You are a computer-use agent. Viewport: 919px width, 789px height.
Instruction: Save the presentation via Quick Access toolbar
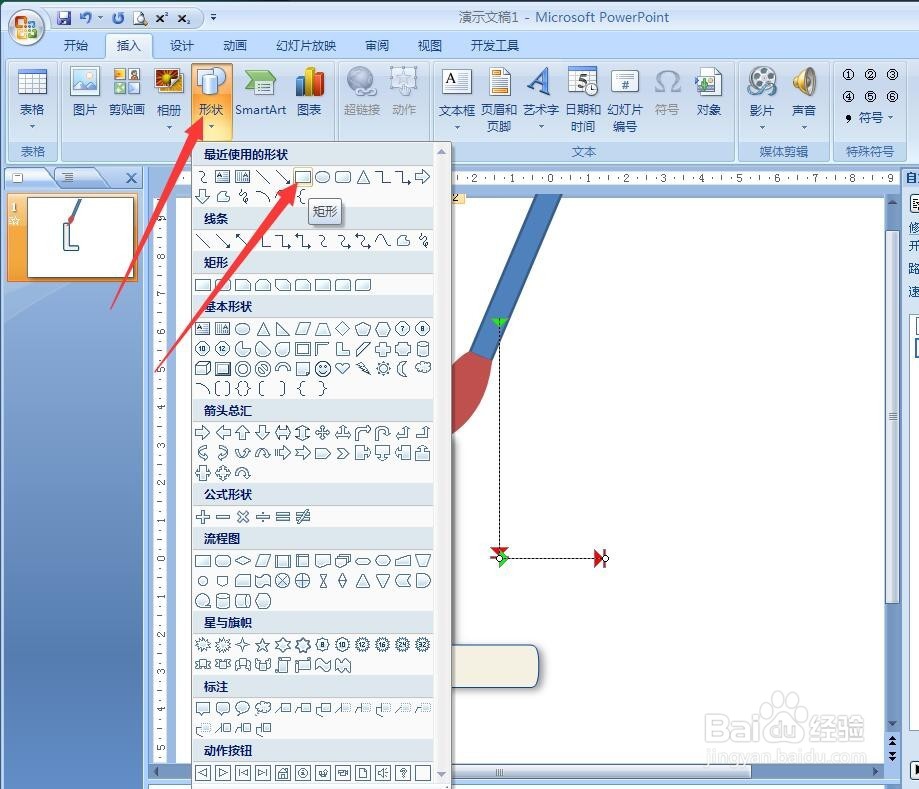(x=64, y=17)
